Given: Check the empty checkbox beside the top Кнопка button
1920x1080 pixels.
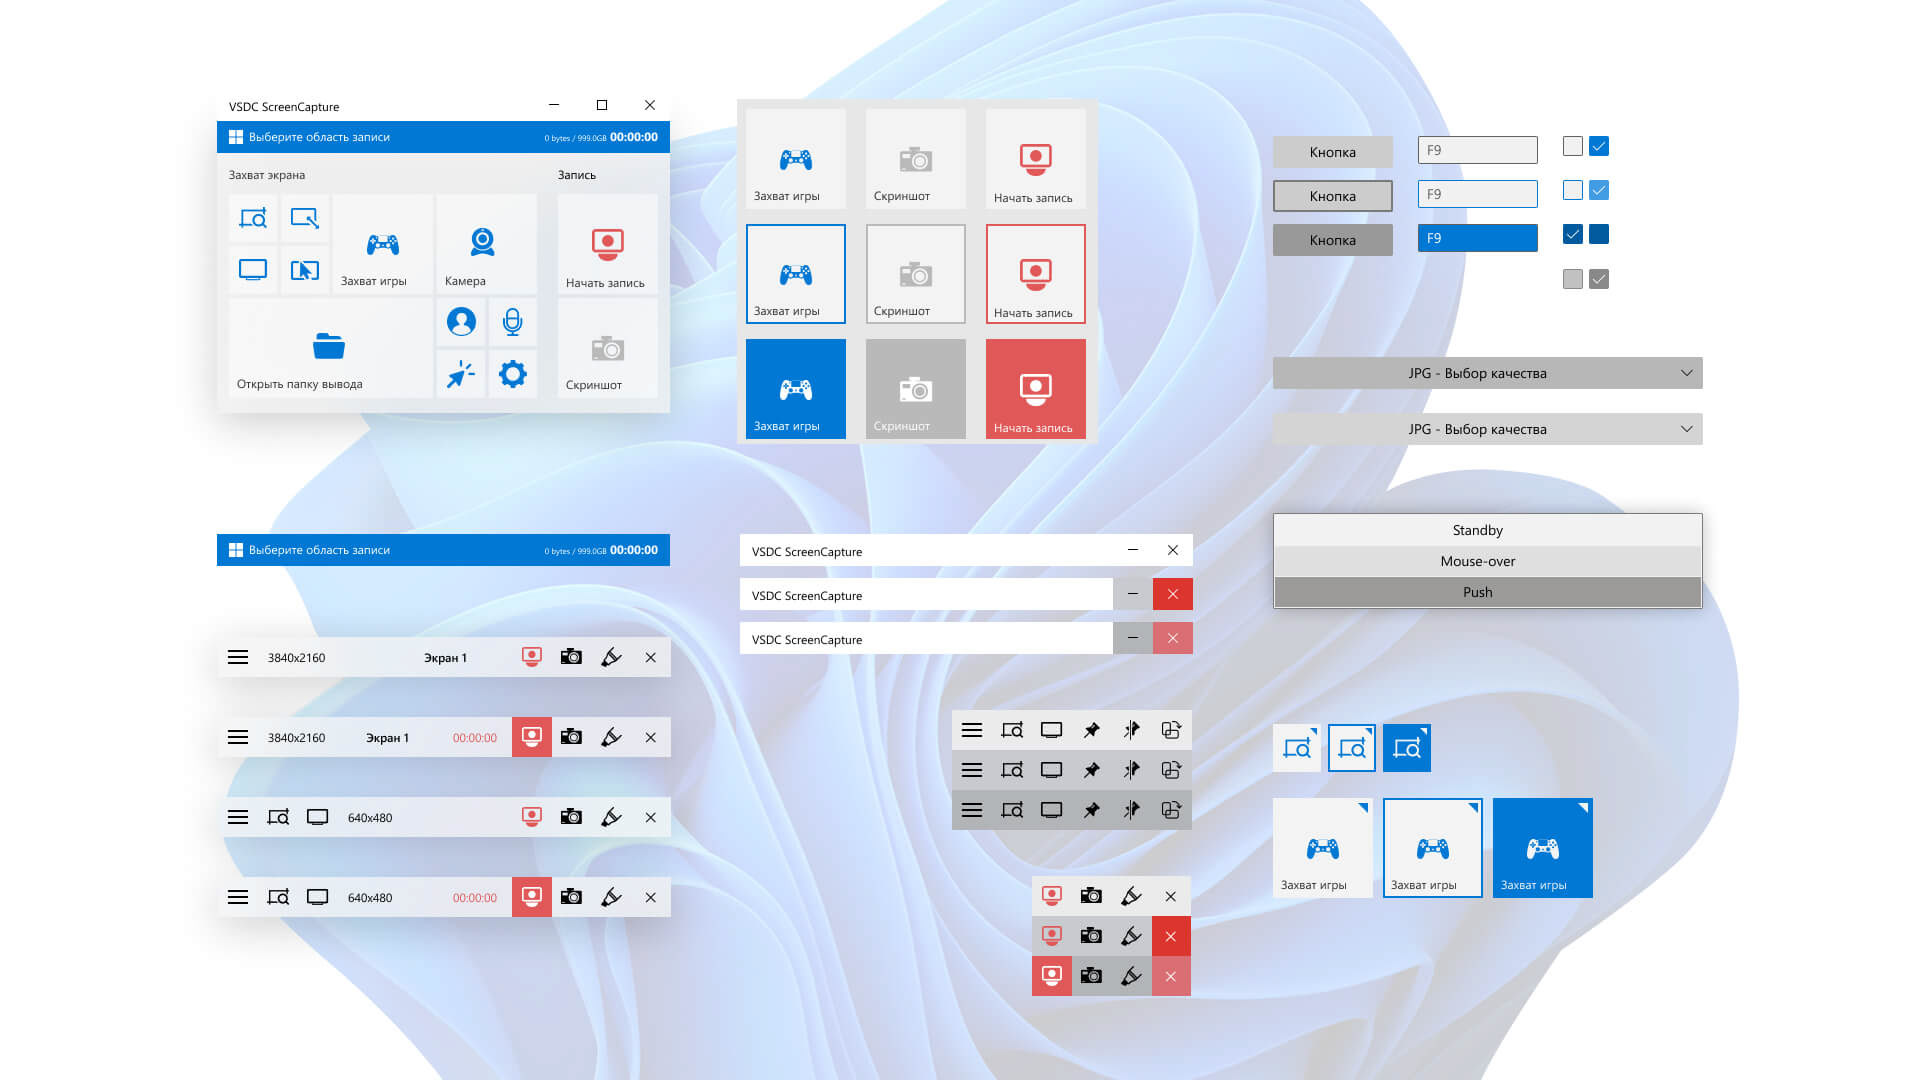Looking at the screenshot, I should [x=1572, y=146].
